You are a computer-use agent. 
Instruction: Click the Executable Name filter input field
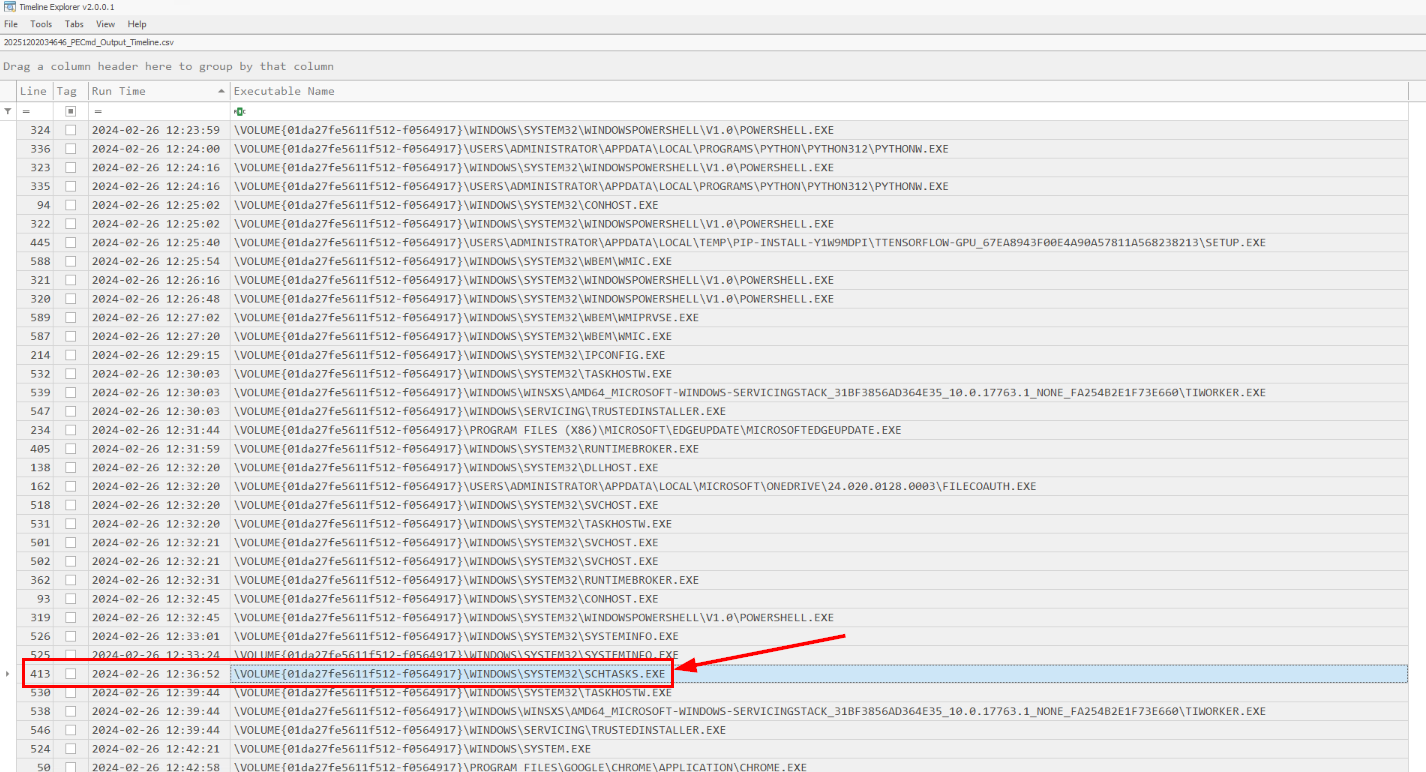pyautogui.click(x=800, y=111)
